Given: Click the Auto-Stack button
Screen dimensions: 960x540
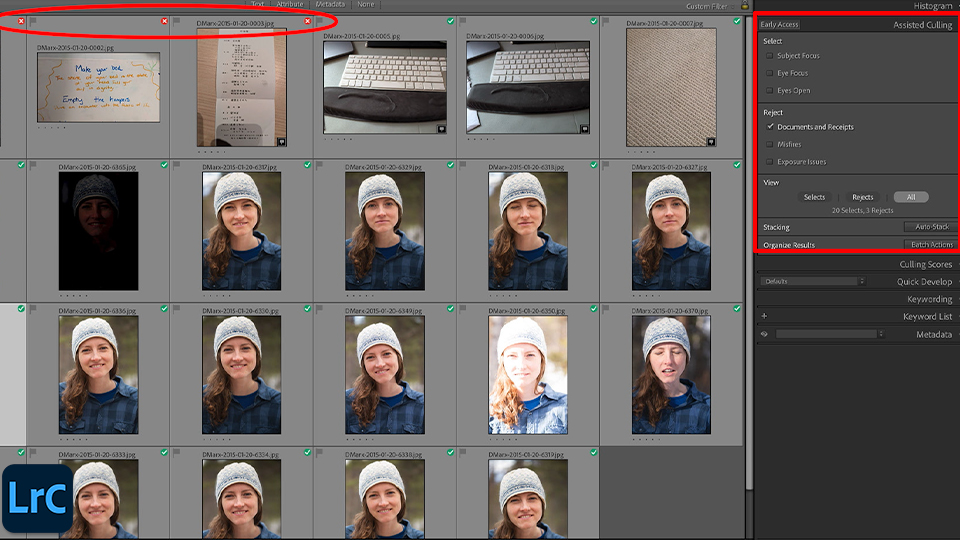Looking at the screenshot, I should (x=931, y=227).
